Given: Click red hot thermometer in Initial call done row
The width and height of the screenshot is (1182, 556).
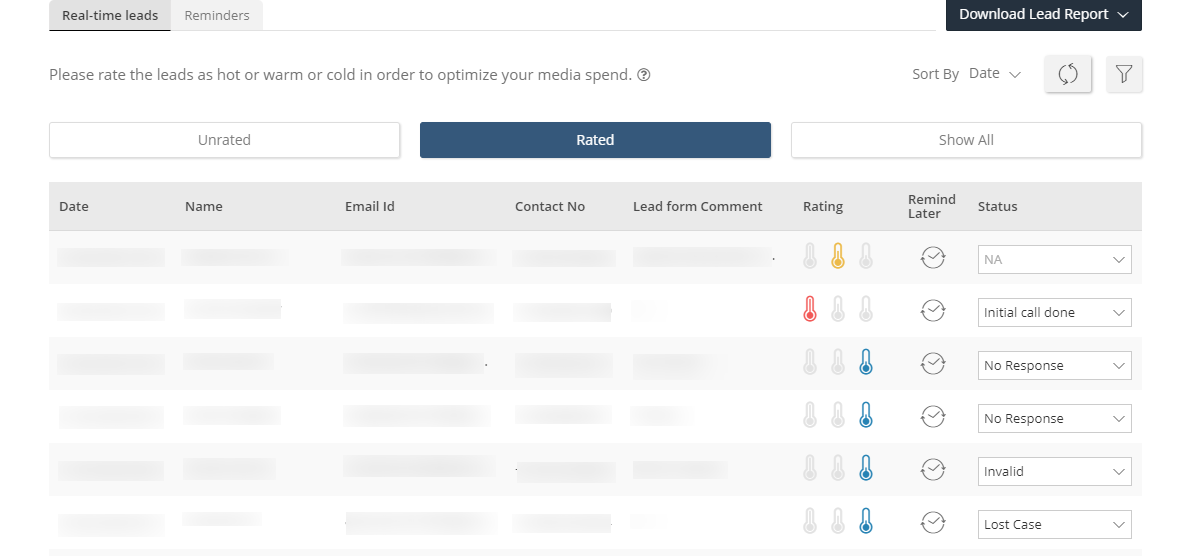Looking at the screenshot, I should (x=810, y=309).
